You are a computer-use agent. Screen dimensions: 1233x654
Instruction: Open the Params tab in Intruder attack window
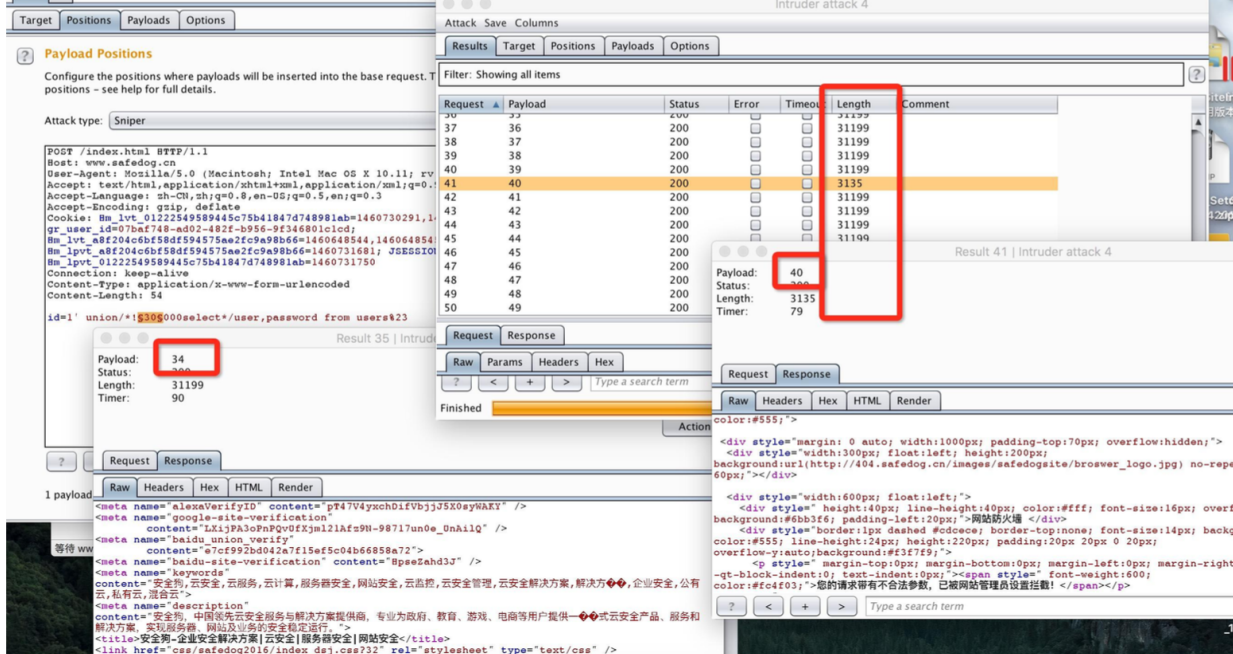[x=505, y=362]
